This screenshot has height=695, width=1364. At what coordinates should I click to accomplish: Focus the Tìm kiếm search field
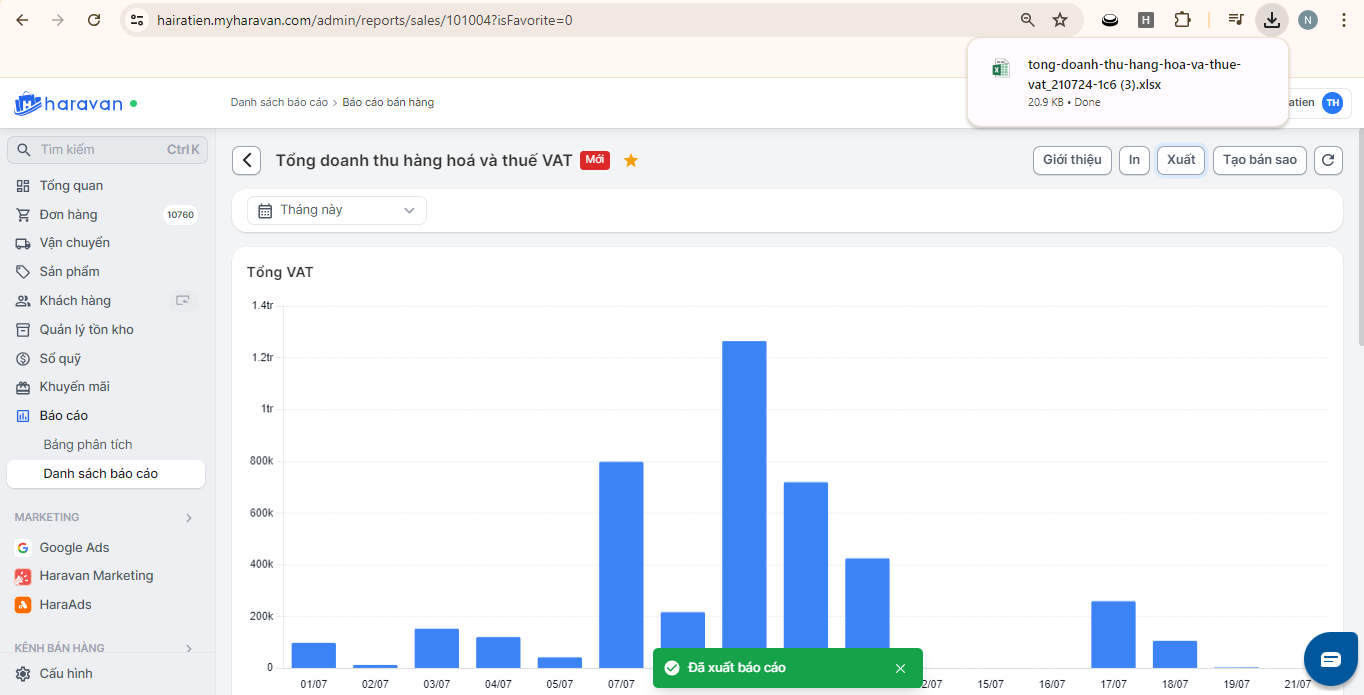pos(107,150)
